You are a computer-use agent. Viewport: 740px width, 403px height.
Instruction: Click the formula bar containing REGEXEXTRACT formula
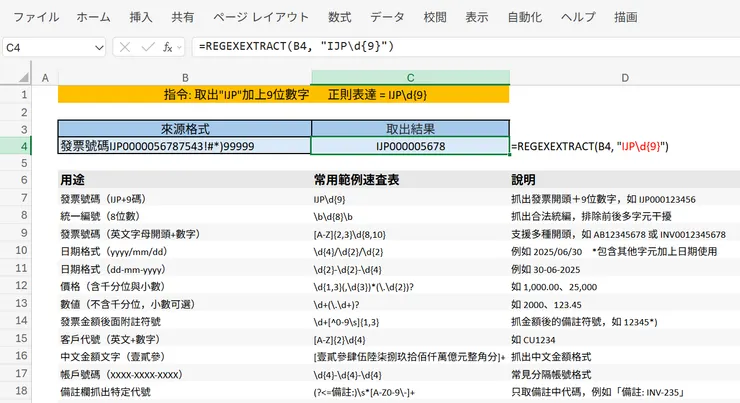point(466,47)
